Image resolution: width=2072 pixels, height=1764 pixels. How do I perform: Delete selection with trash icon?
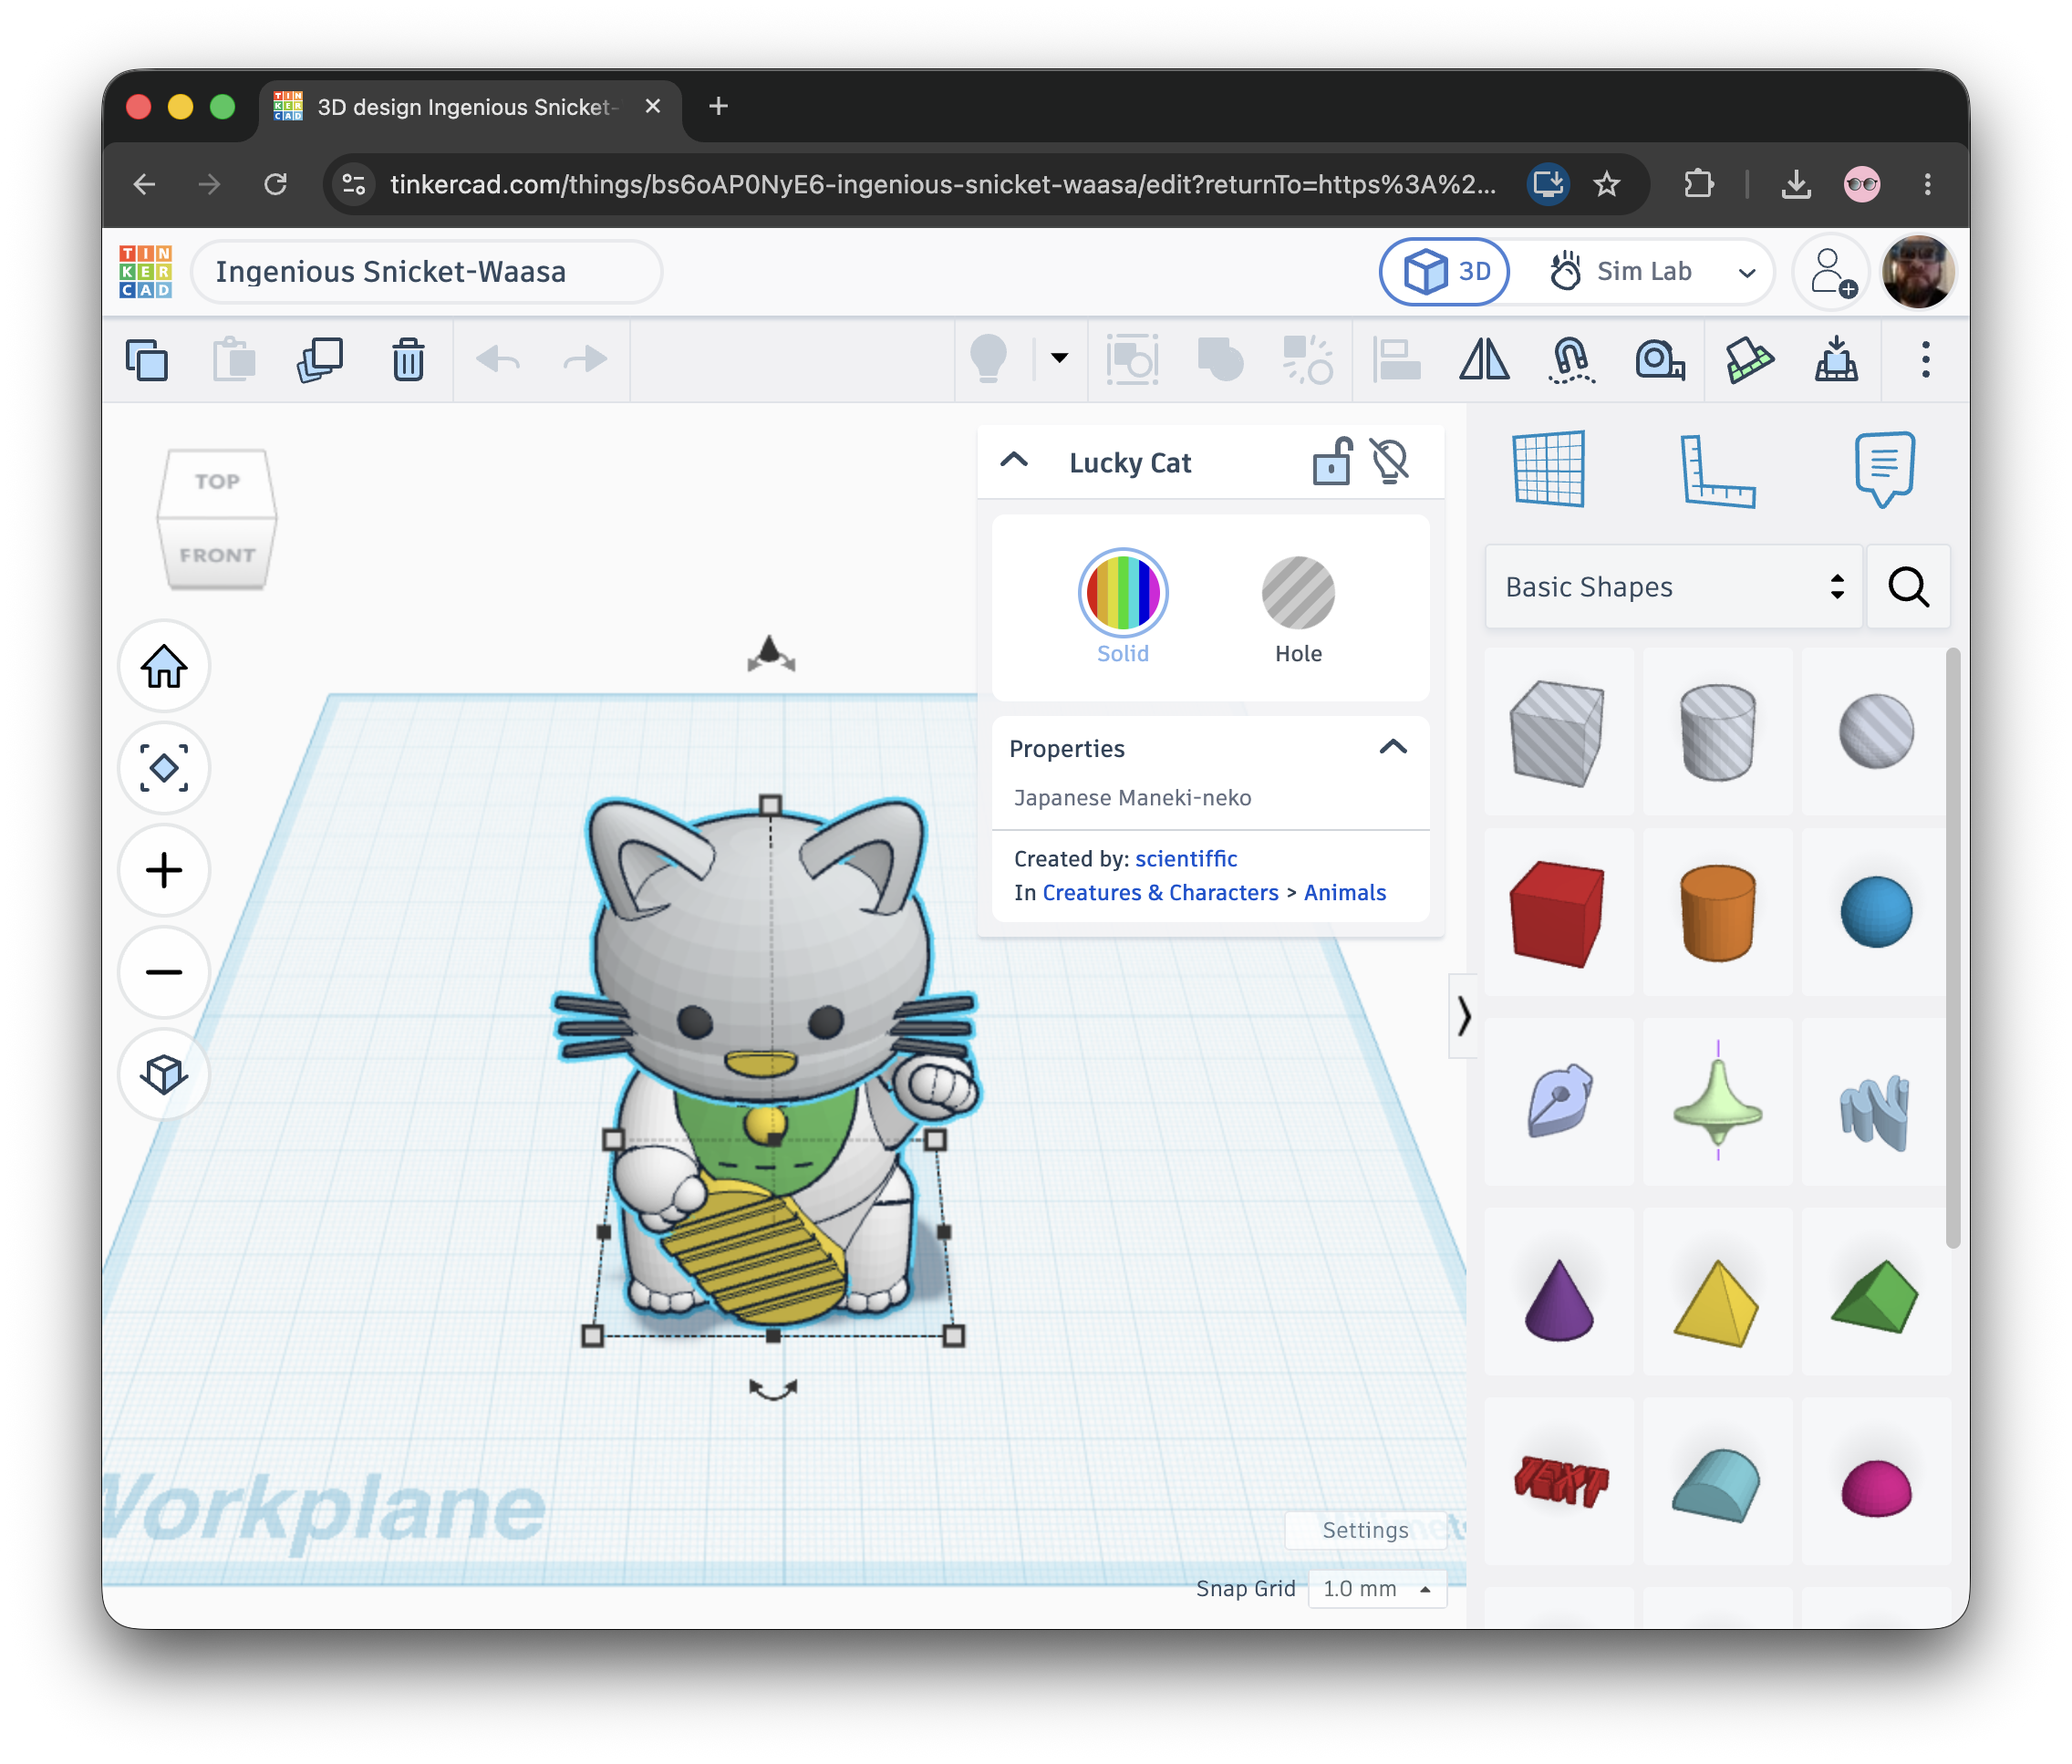[408, 360]
